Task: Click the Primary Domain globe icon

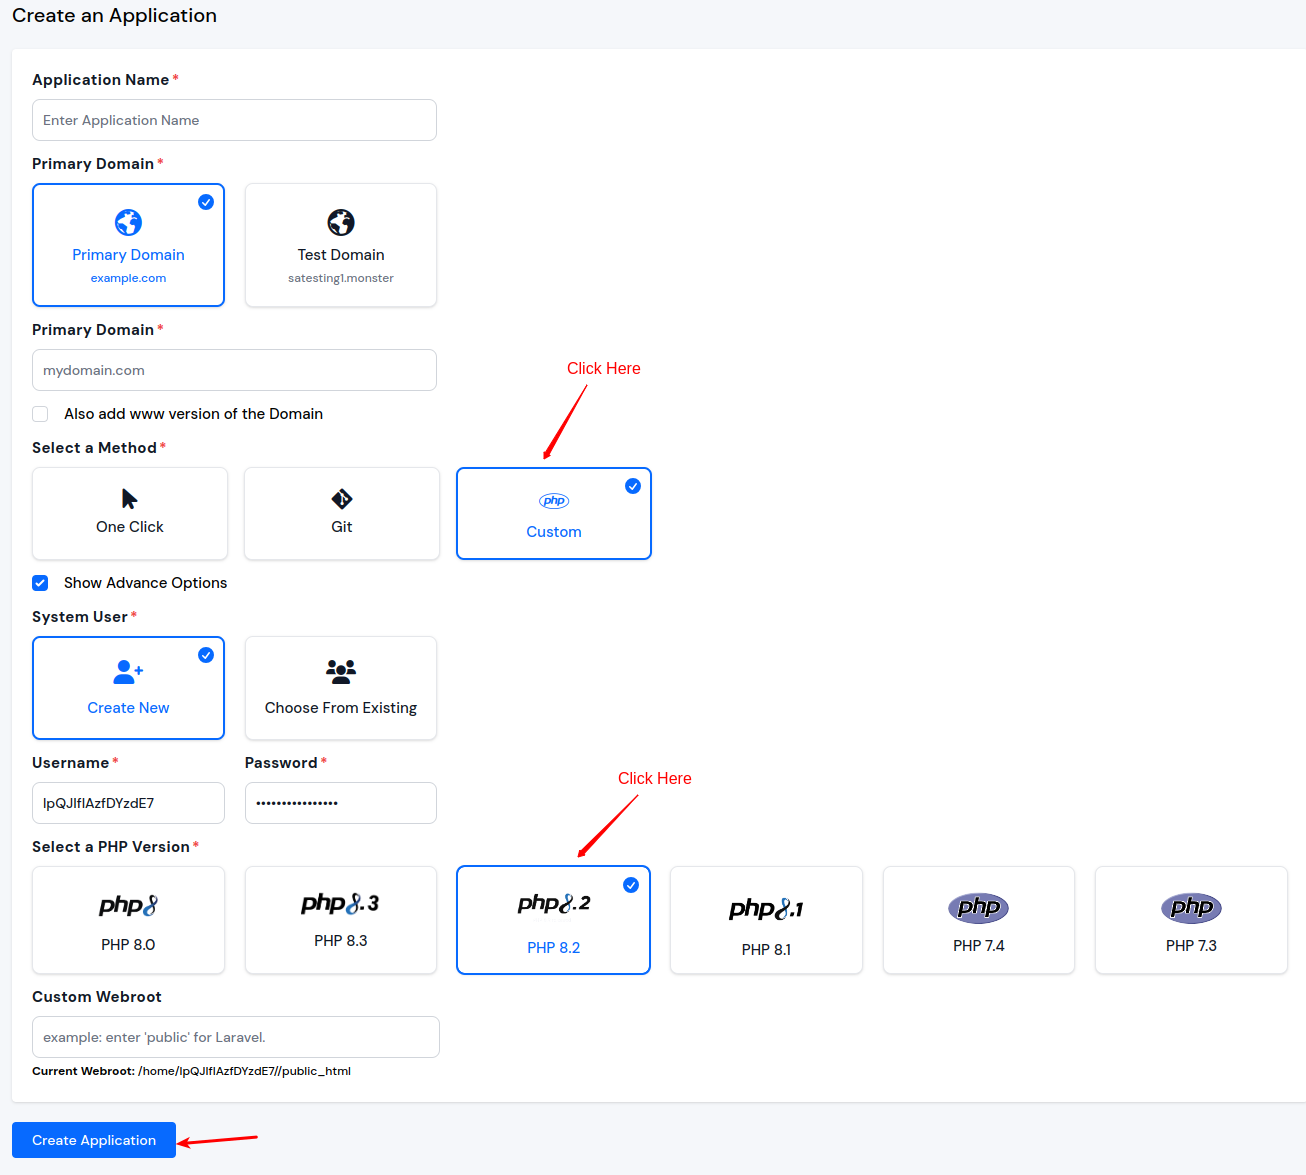Action: coord(128,222)
